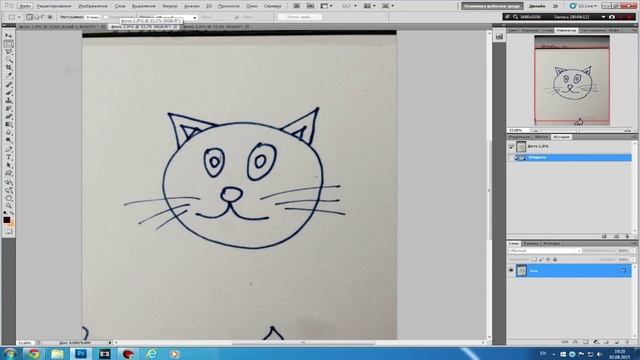Select the Rectangular Marquee tool

pos(9,44)
